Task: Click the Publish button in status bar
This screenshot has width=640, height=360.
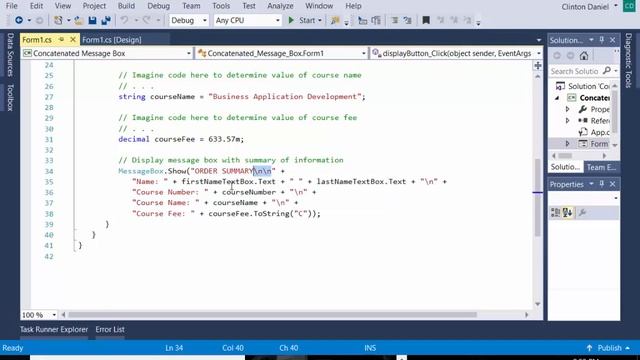Action: coord(608,348)
